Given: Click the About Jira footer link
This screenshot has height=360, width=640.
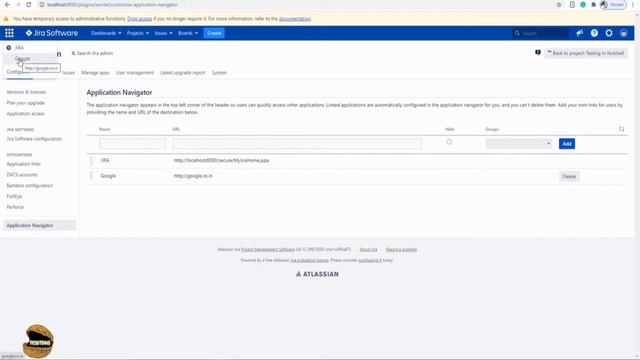Looking at the screenshot, I should [x=368, y=249].
